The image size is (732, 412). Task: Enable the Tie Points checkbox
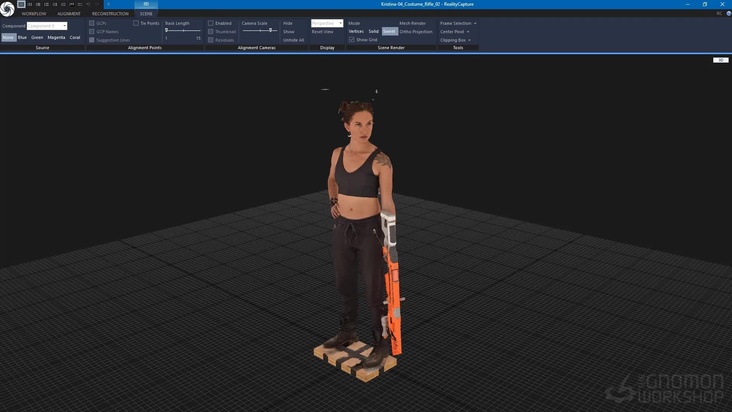coord(136,23)
